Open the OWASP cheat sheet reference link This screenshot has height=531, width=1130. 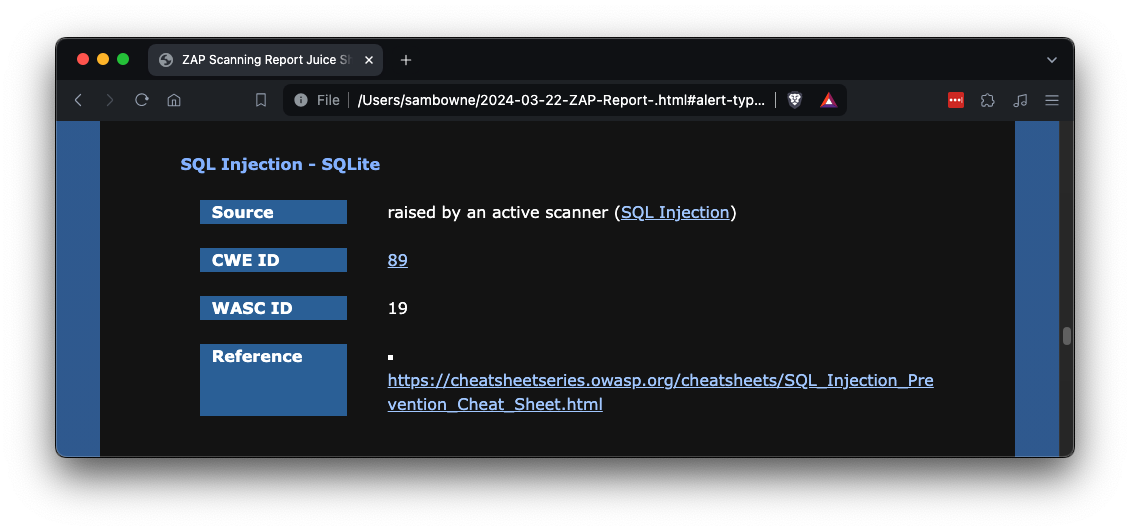click(660, 381)
